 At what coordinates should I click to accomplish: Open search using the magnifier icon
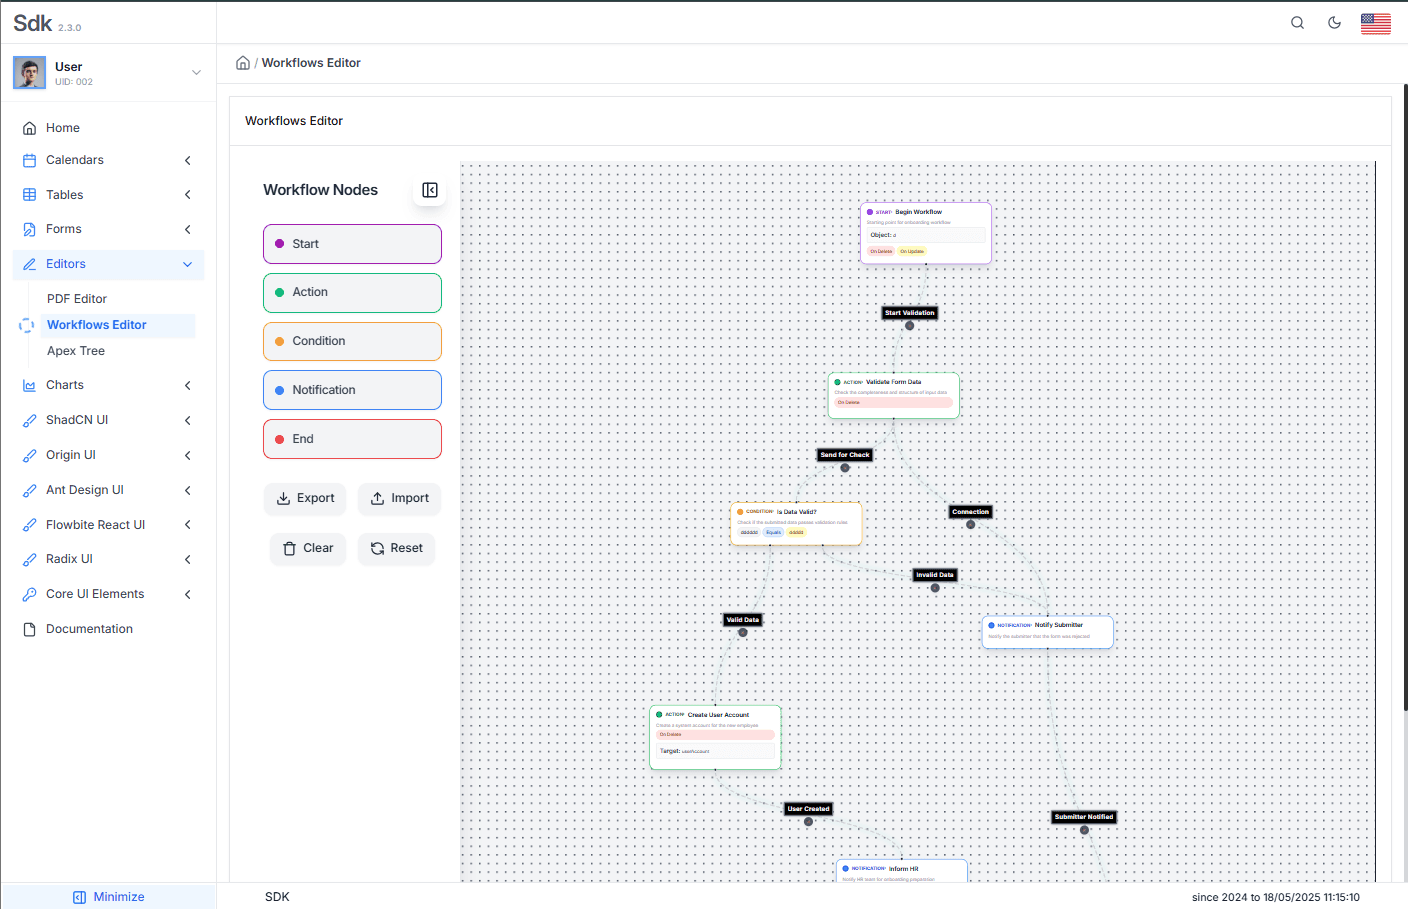pos(1297,22)
